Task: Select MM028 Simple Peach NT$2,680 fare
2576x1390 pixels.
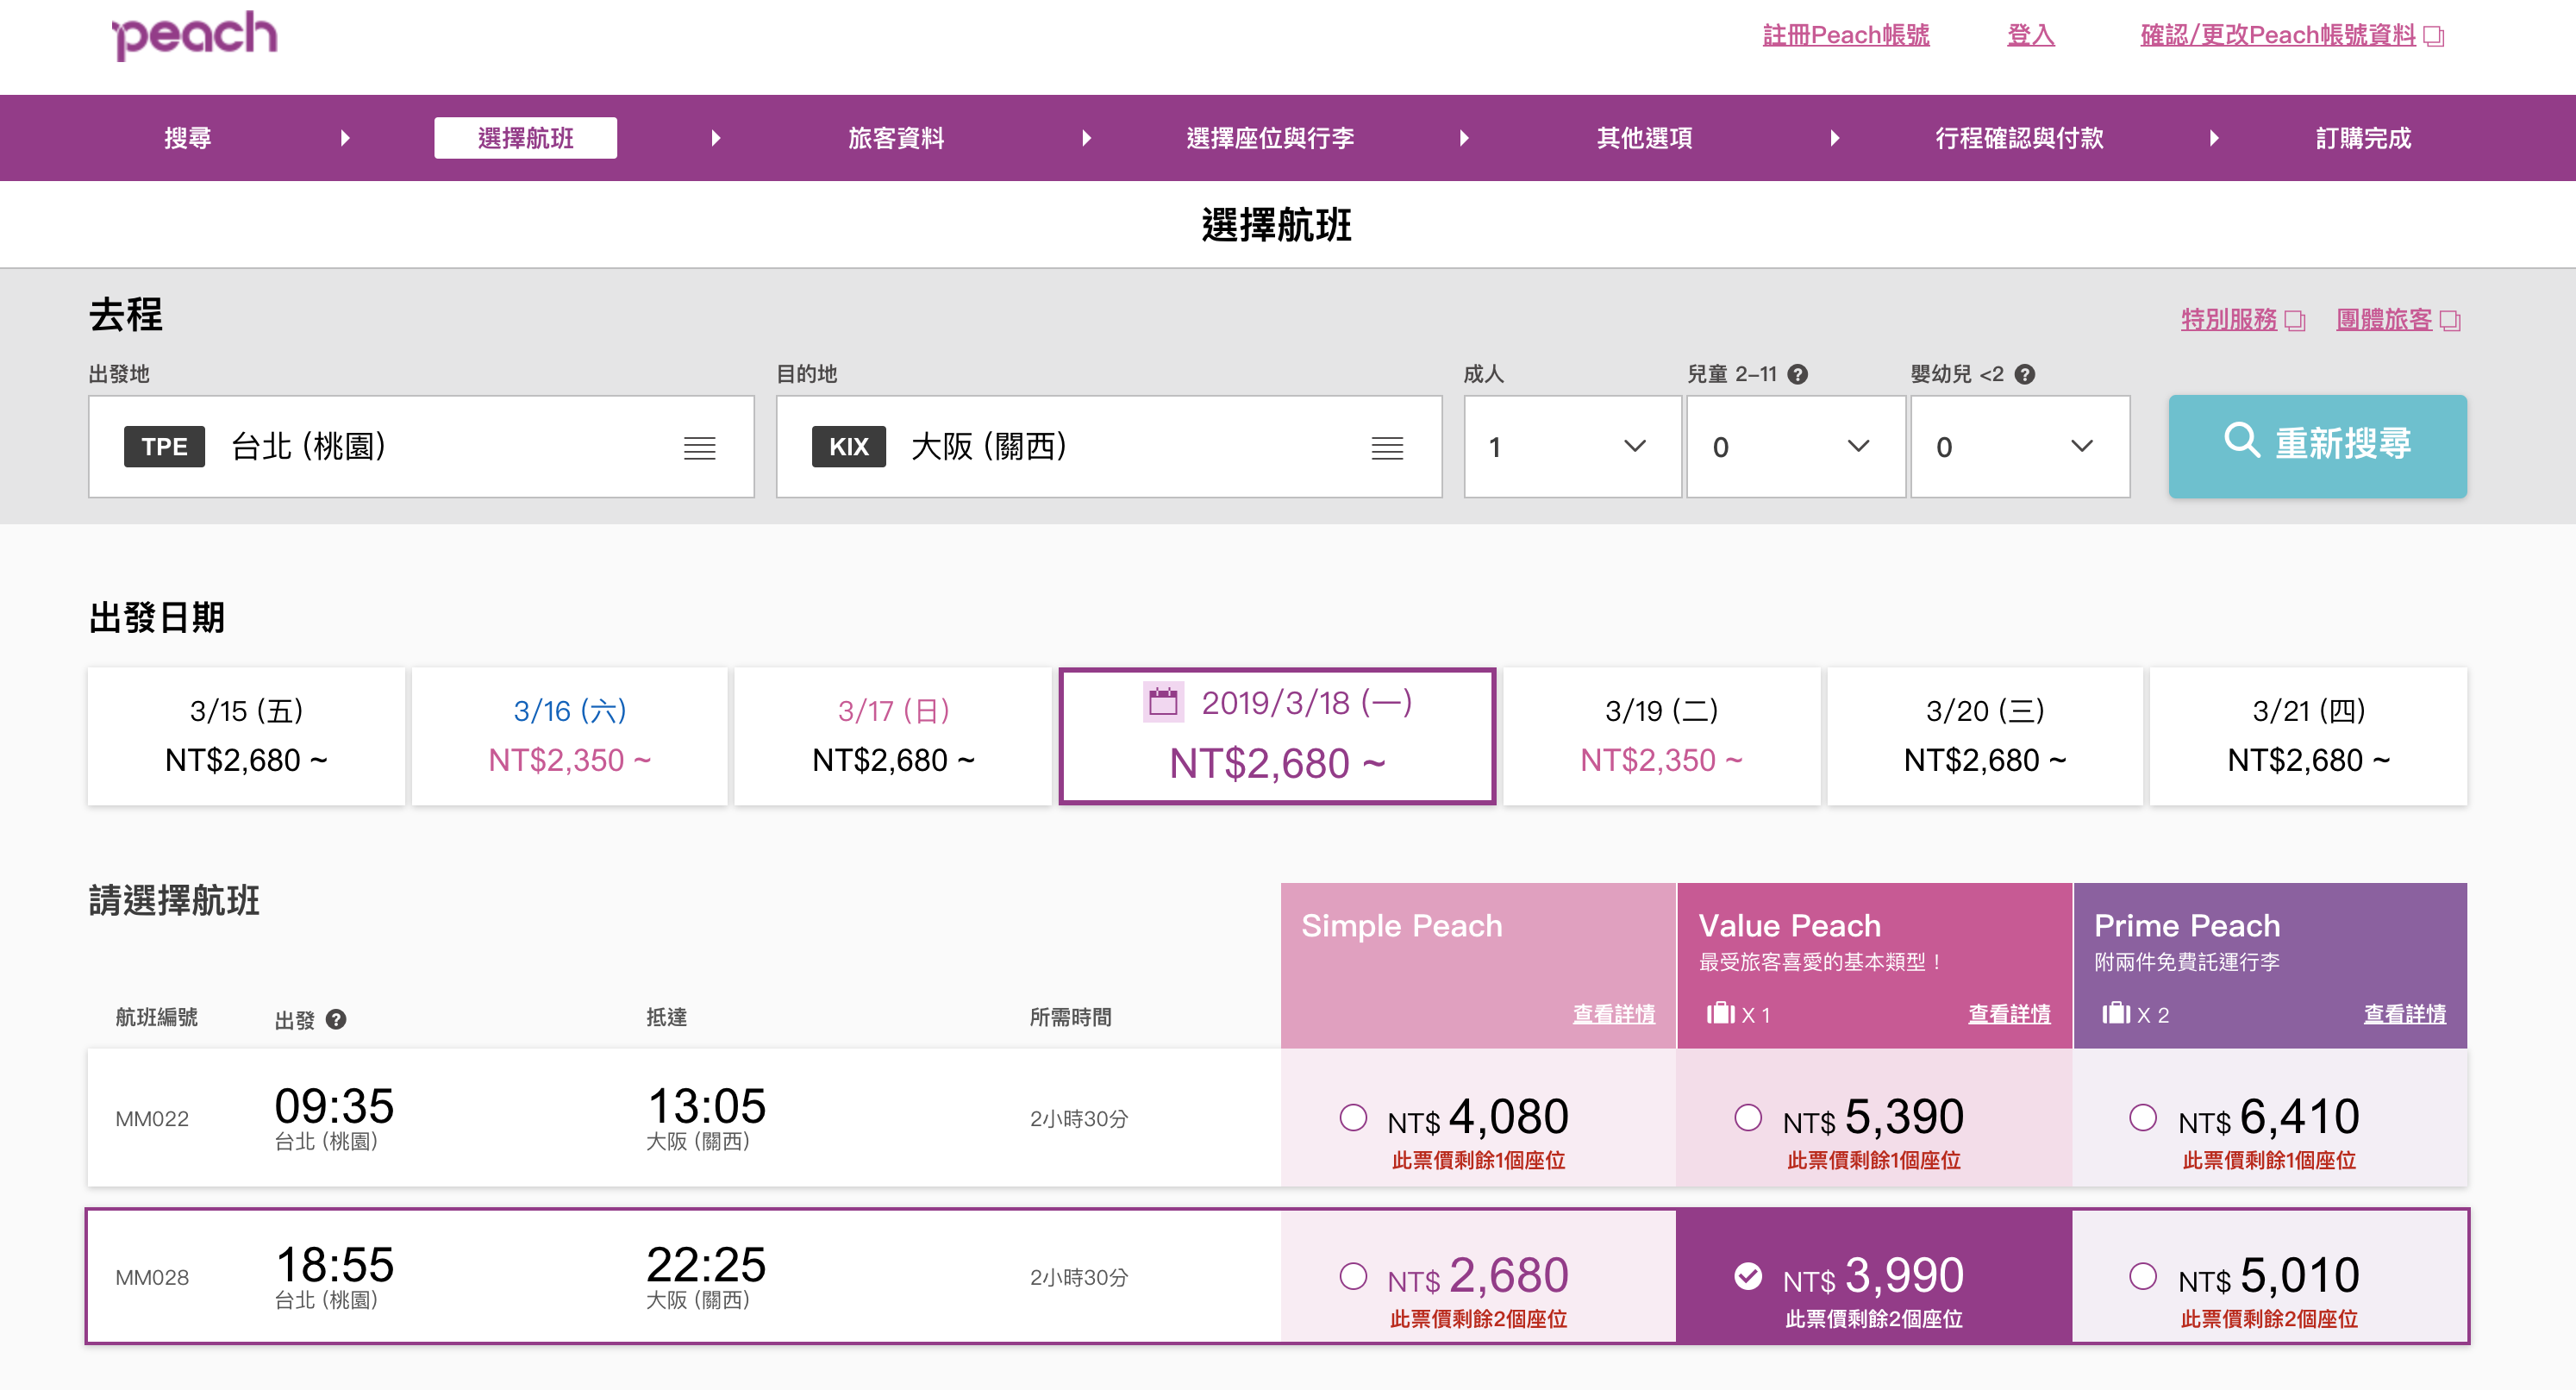Action: (1352, 1277)
